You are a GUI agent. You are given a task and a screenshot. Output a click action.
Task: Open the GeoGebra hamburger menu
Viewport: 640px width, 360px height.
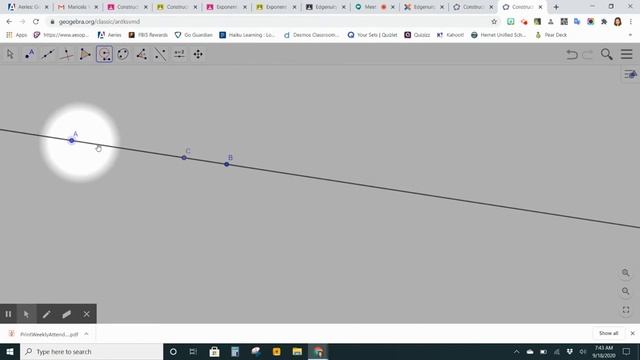pyautogui.click(x=627, y=54)
